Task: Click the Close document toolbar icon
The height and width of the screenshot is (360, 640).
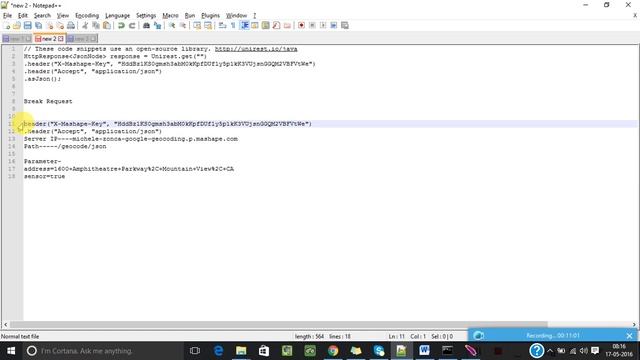Action: (x=49, y=25)
